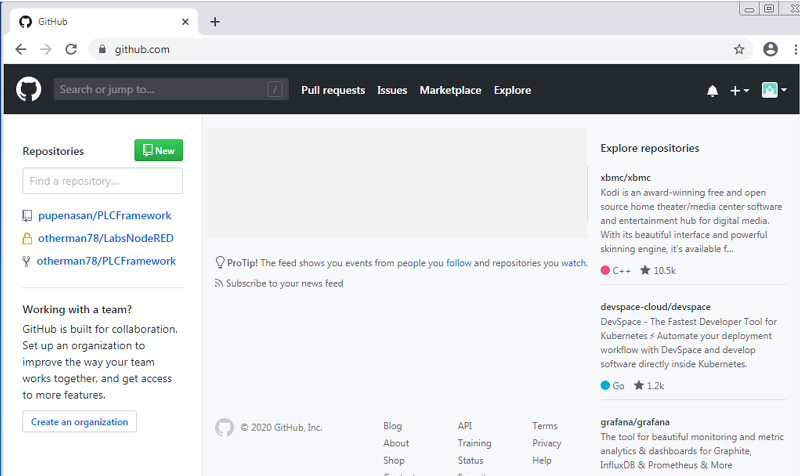Open pupenasan/PLCFramework repository

coord(105,215)
